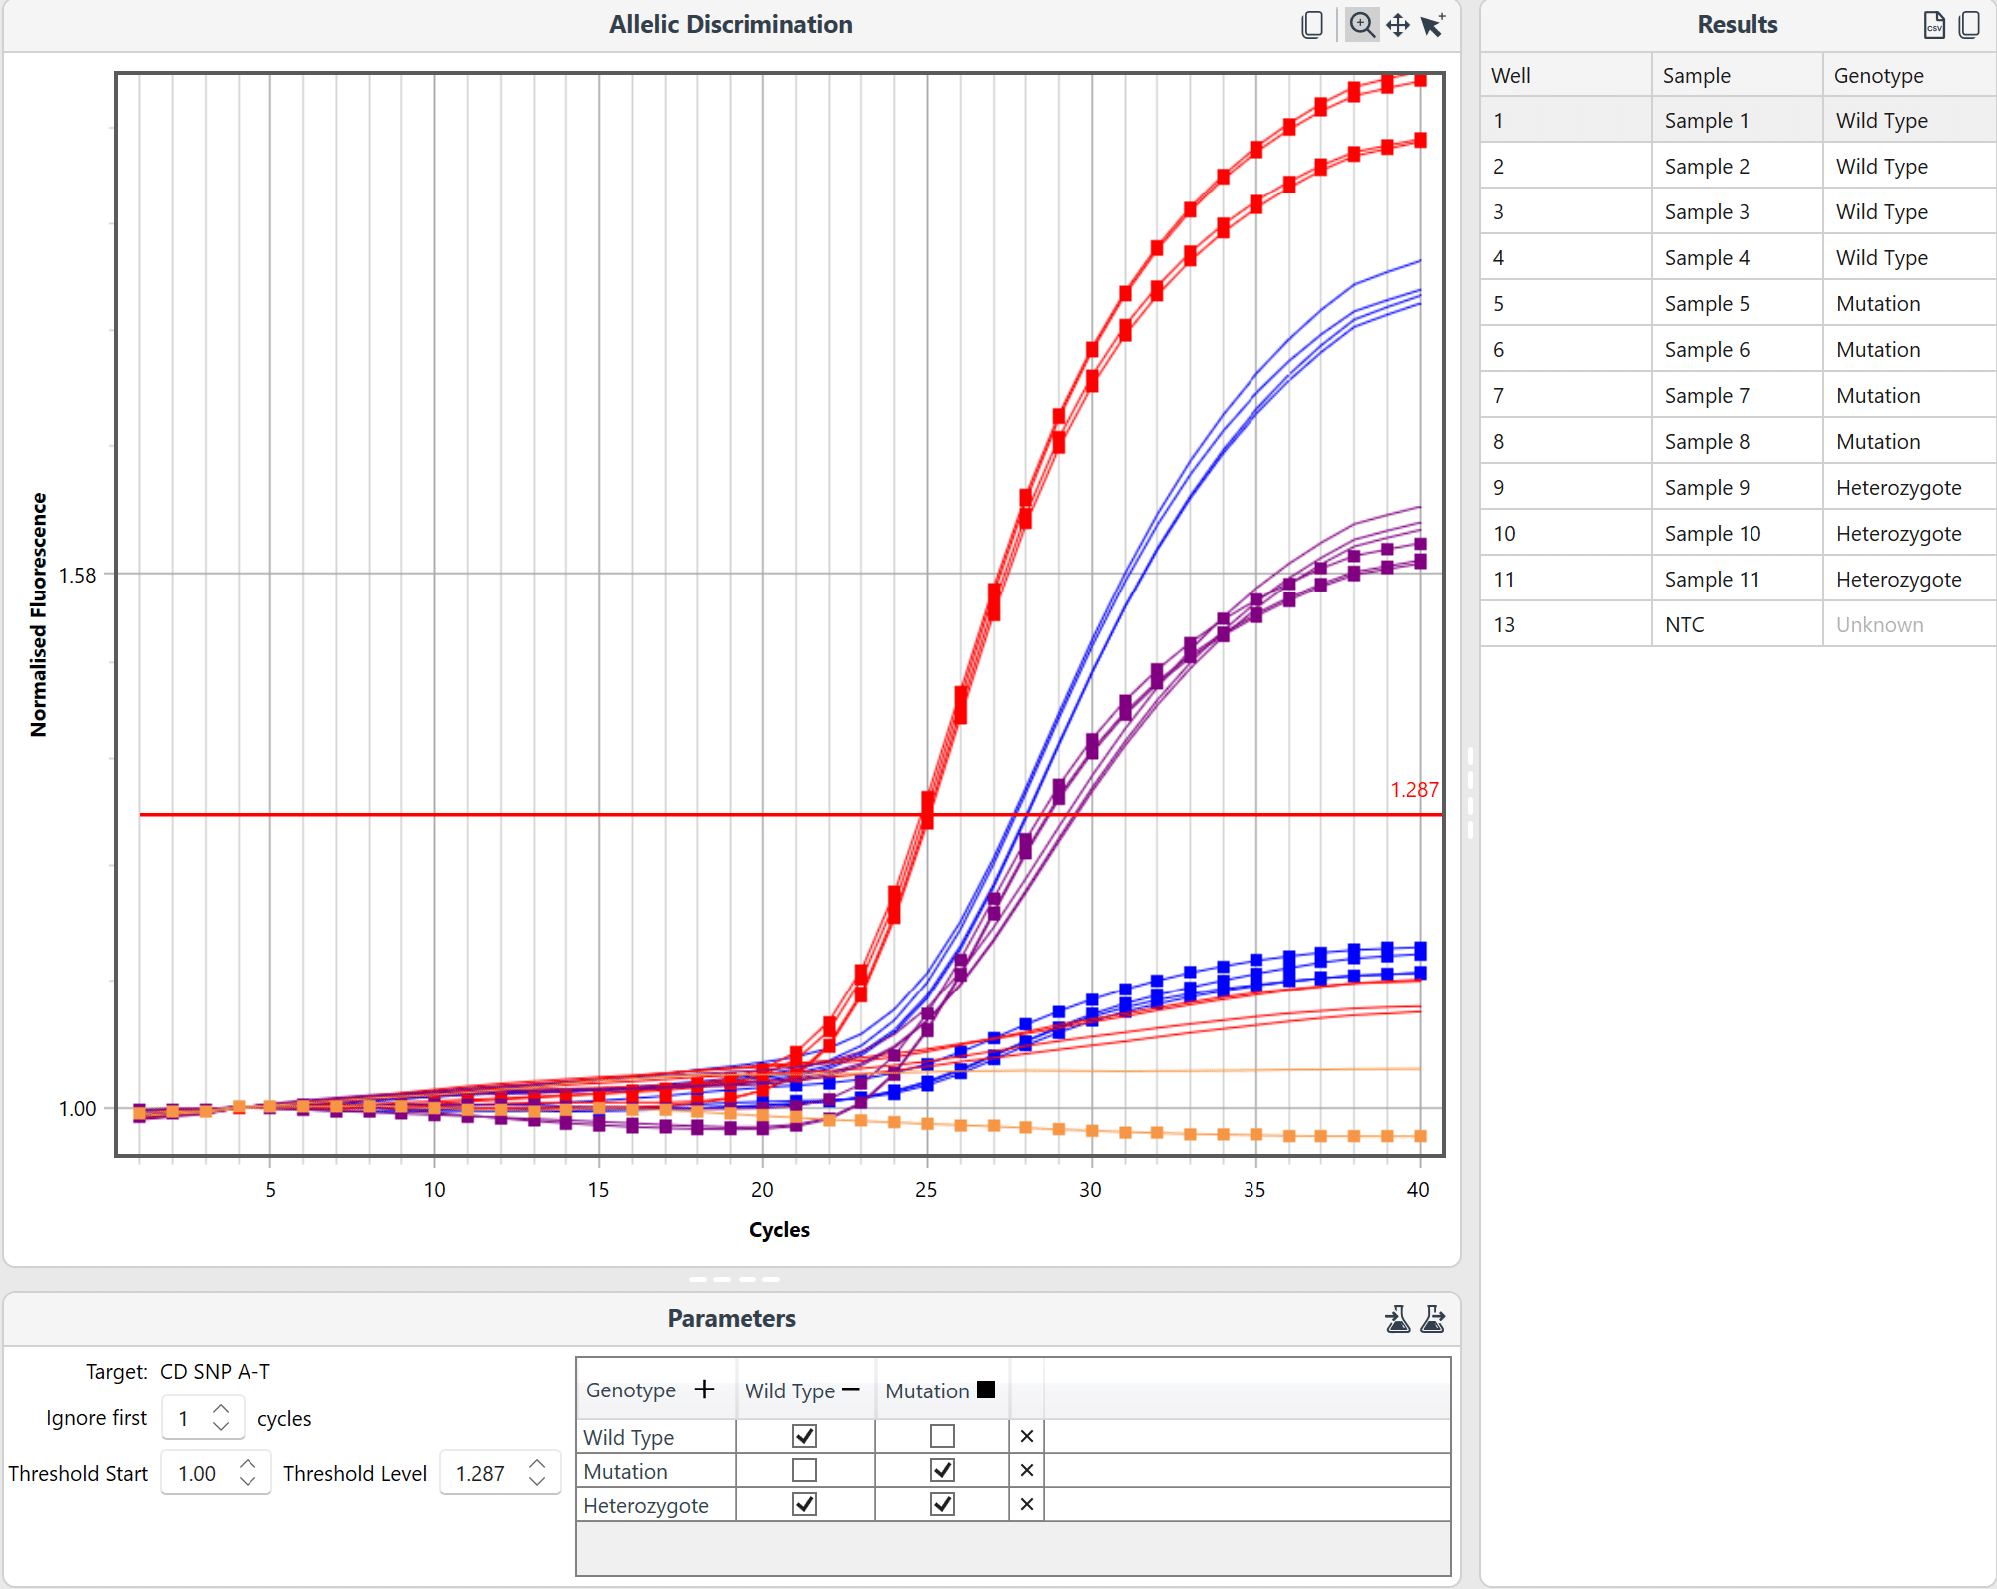The width and height of the screenshot is (1997, 1589).
Task: Increase the Threshold Level value
Action: [537, 1464]
